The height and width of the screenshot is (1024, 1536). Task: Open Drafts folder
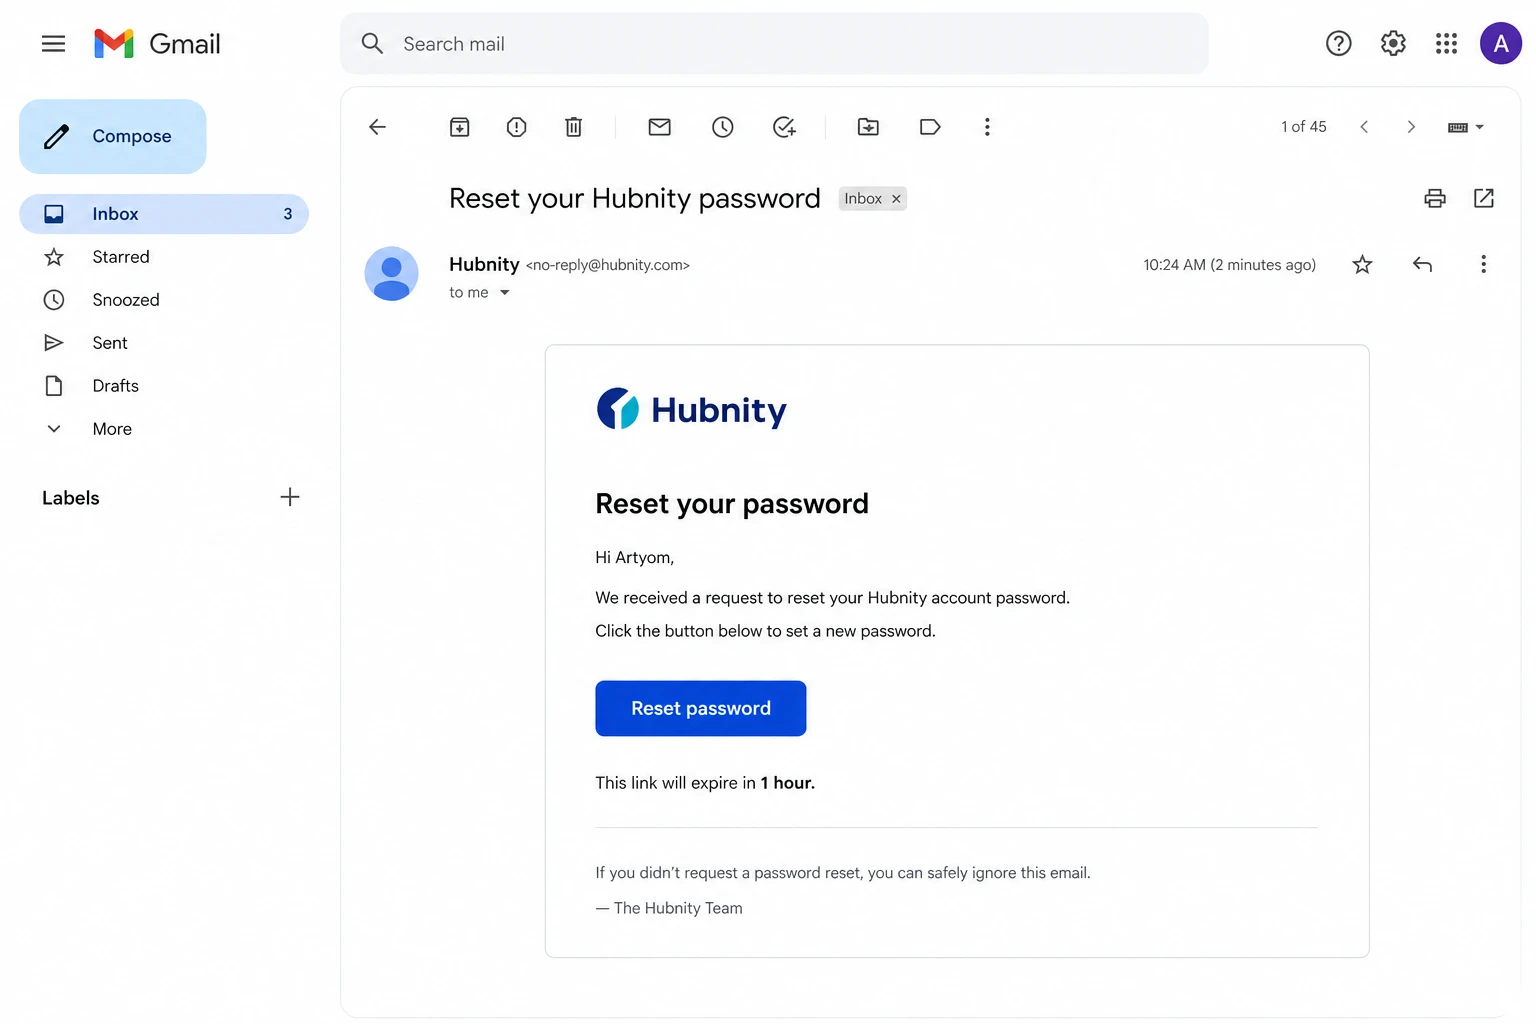[115, 386]
